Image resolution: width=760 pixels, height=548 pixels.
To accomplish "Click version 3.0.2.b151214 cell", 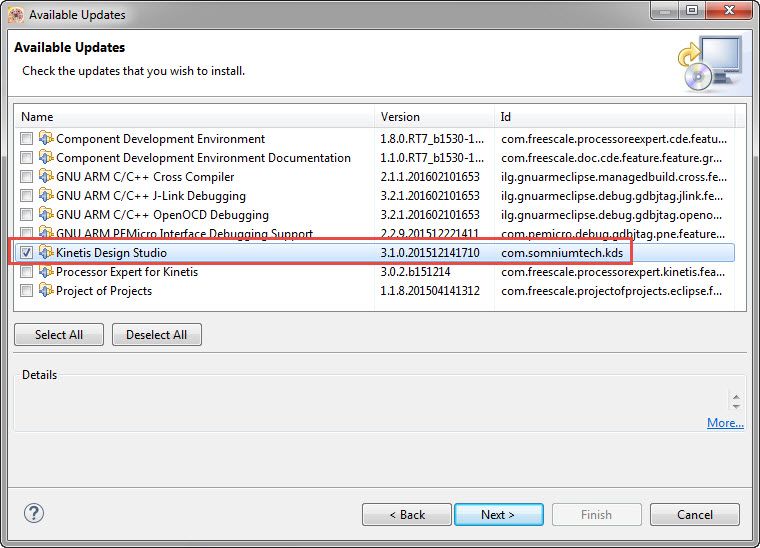I will [x=415, y=272].
